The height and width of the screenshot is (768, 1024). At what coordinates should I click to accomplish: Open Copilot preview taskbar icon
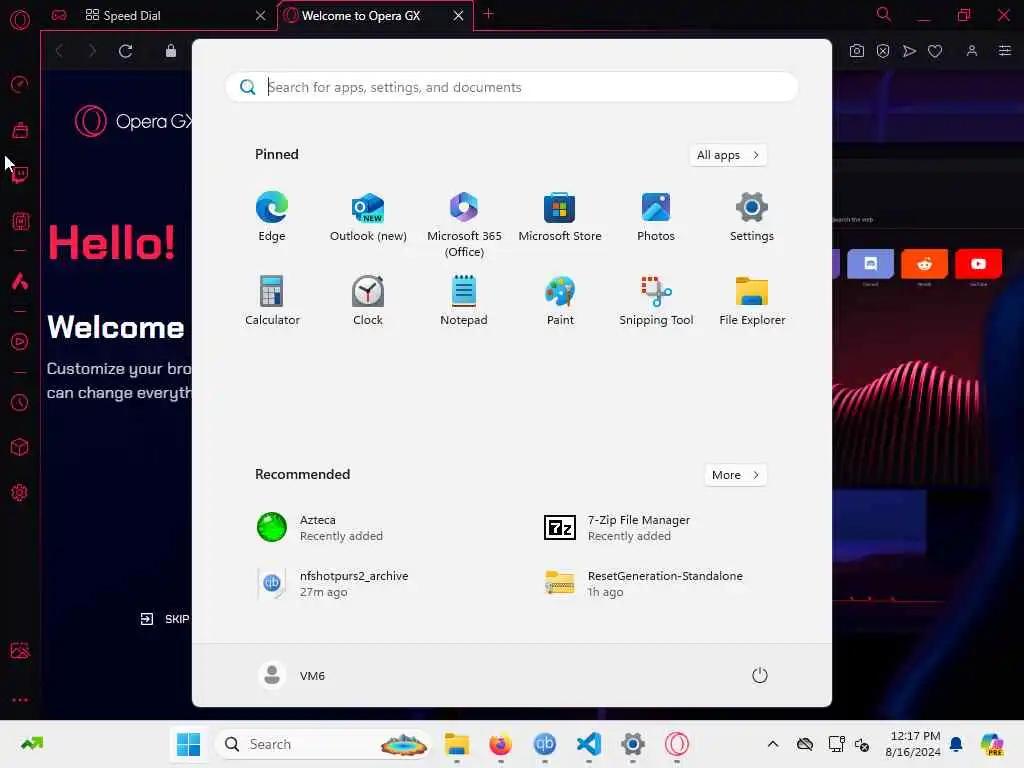[992, 744]
